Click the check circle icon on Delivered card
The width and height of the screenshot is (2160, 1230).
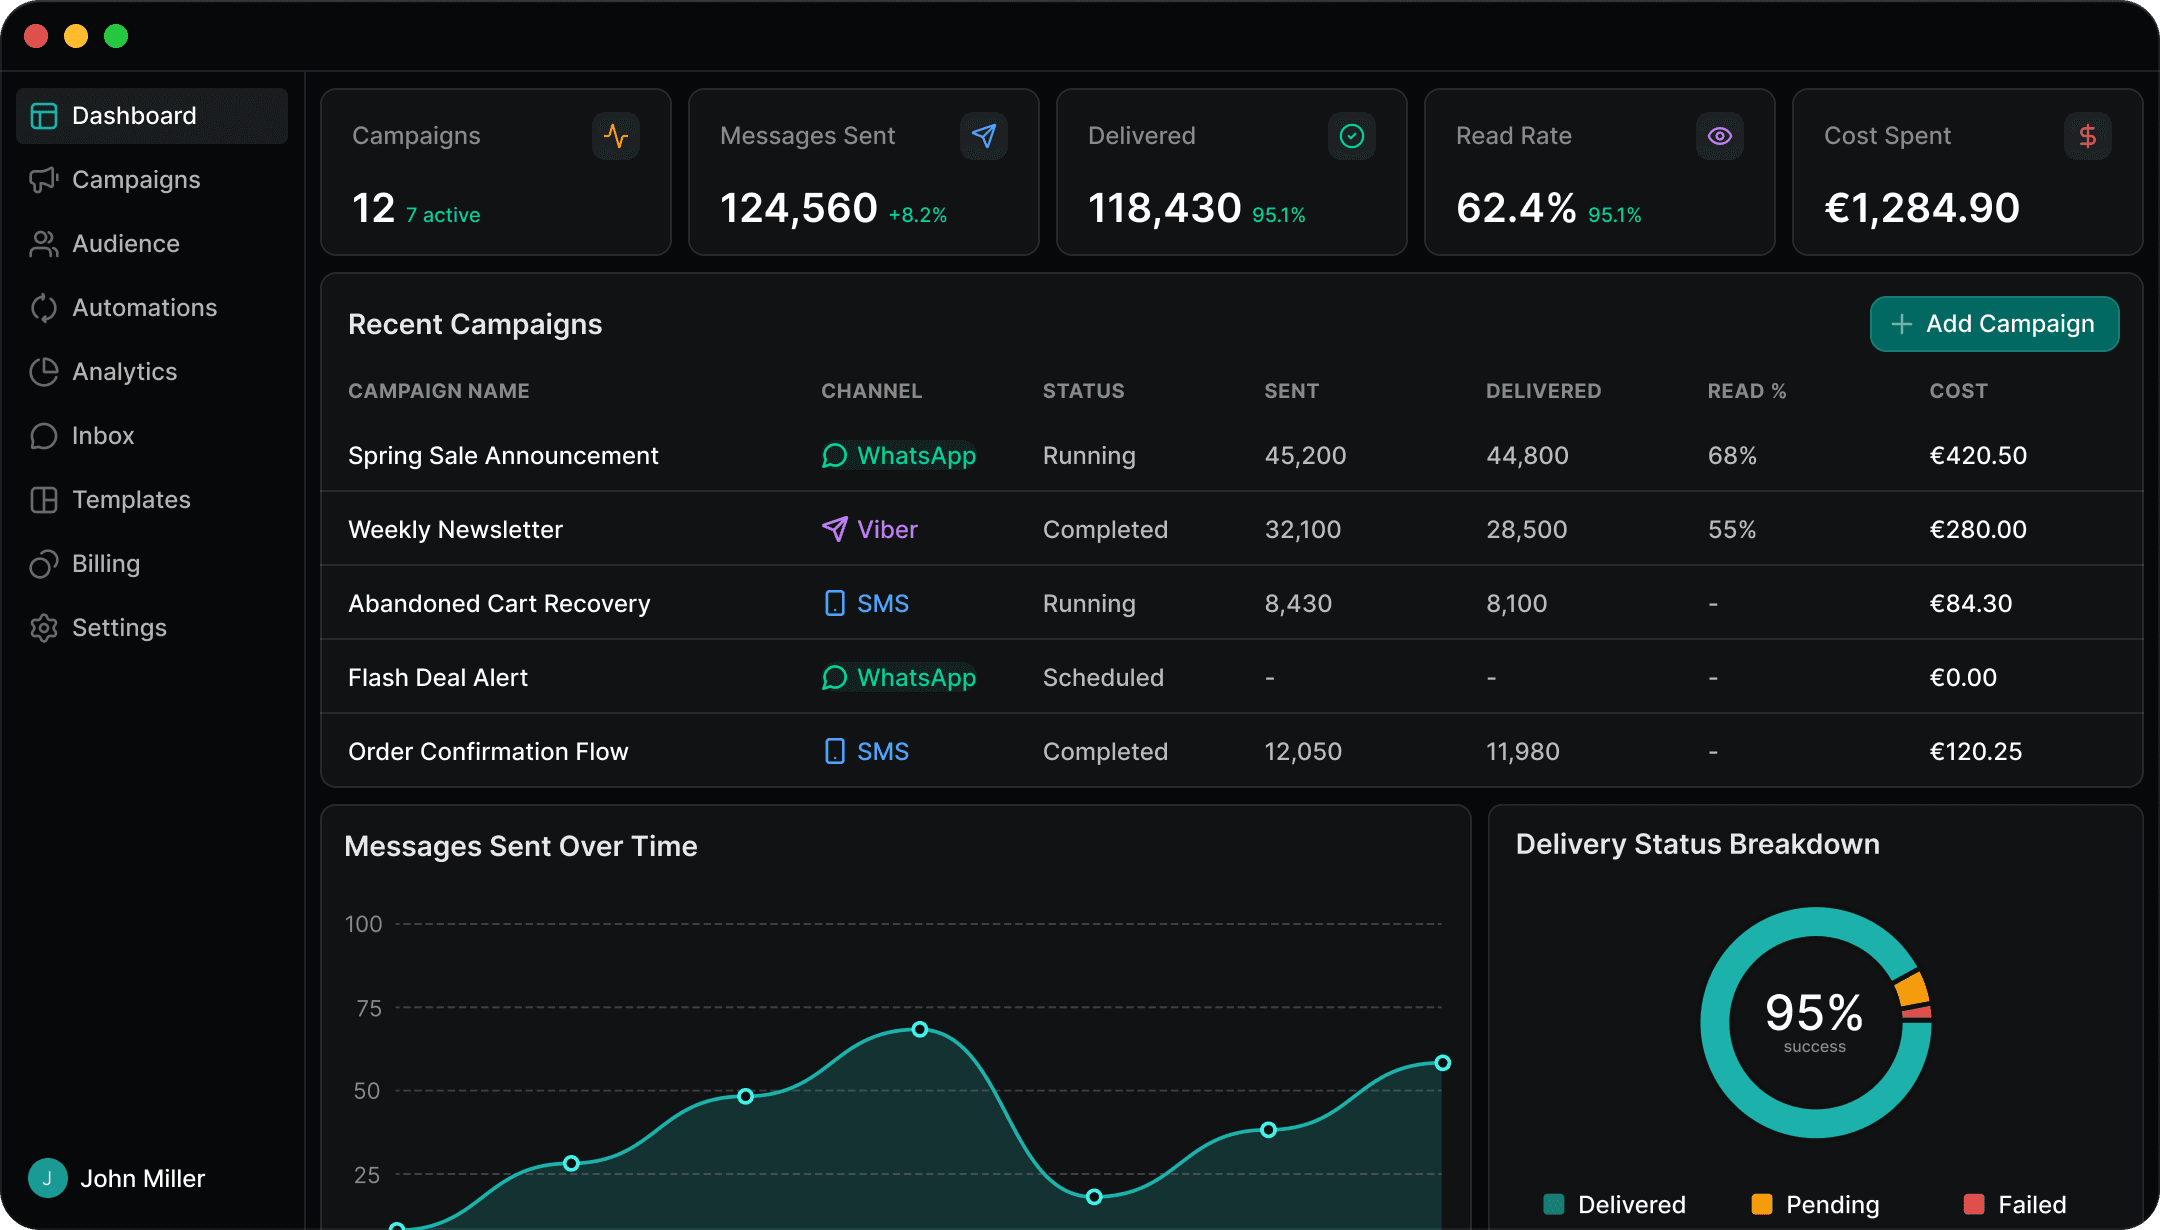(x=1352, y=136)
